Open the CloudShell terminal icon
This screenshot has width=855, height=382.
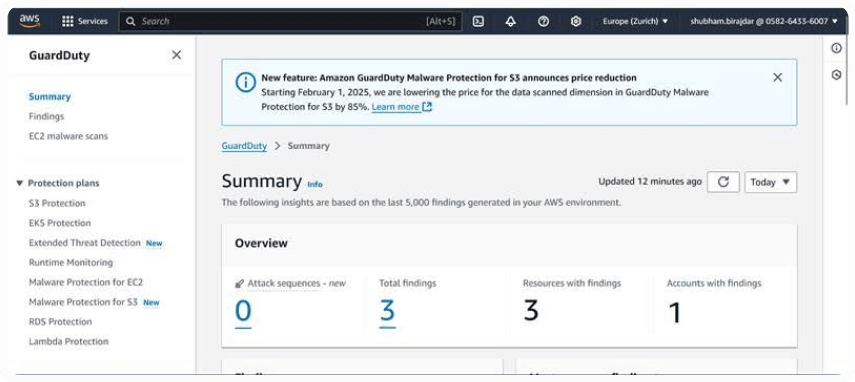coord(478,21)
